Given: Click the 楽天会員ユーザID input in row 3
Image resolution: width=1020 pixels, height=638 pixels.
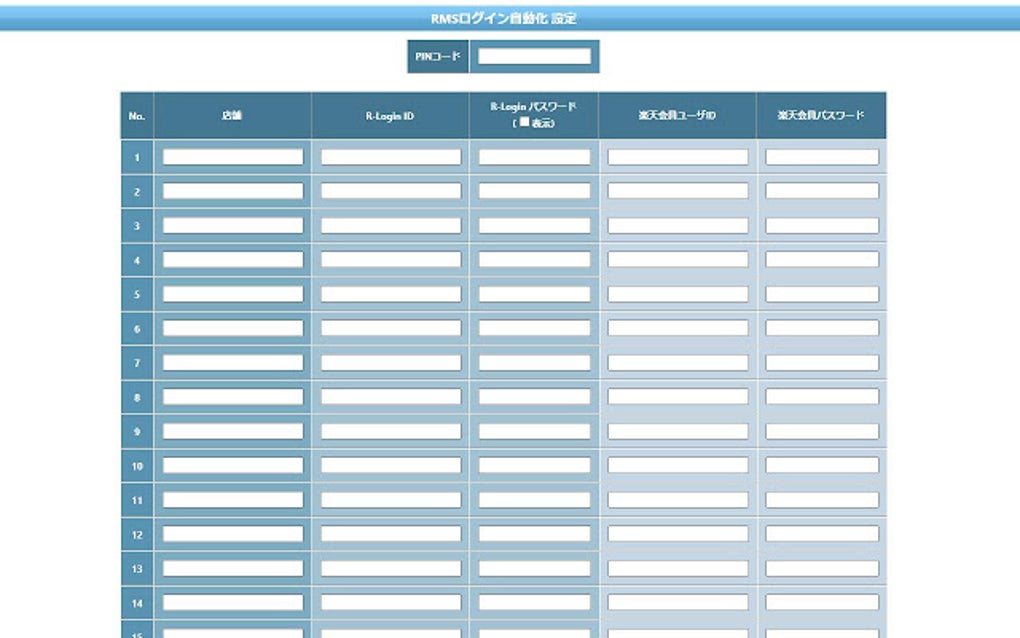Looking at the screenshot, I should pyautogui.click(x=678, y=226).
